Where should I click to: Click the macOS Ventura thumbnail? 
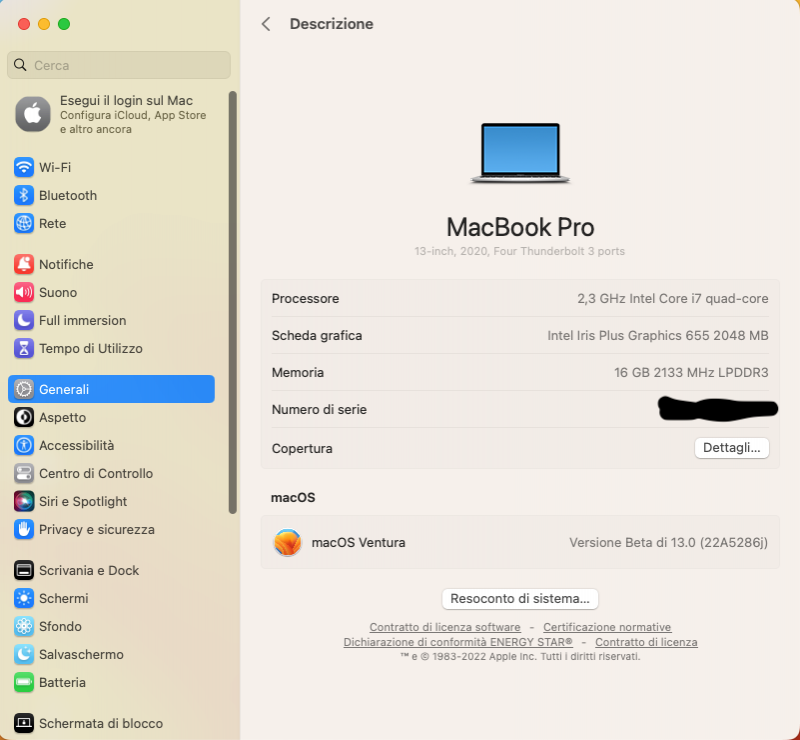[287, 542]
